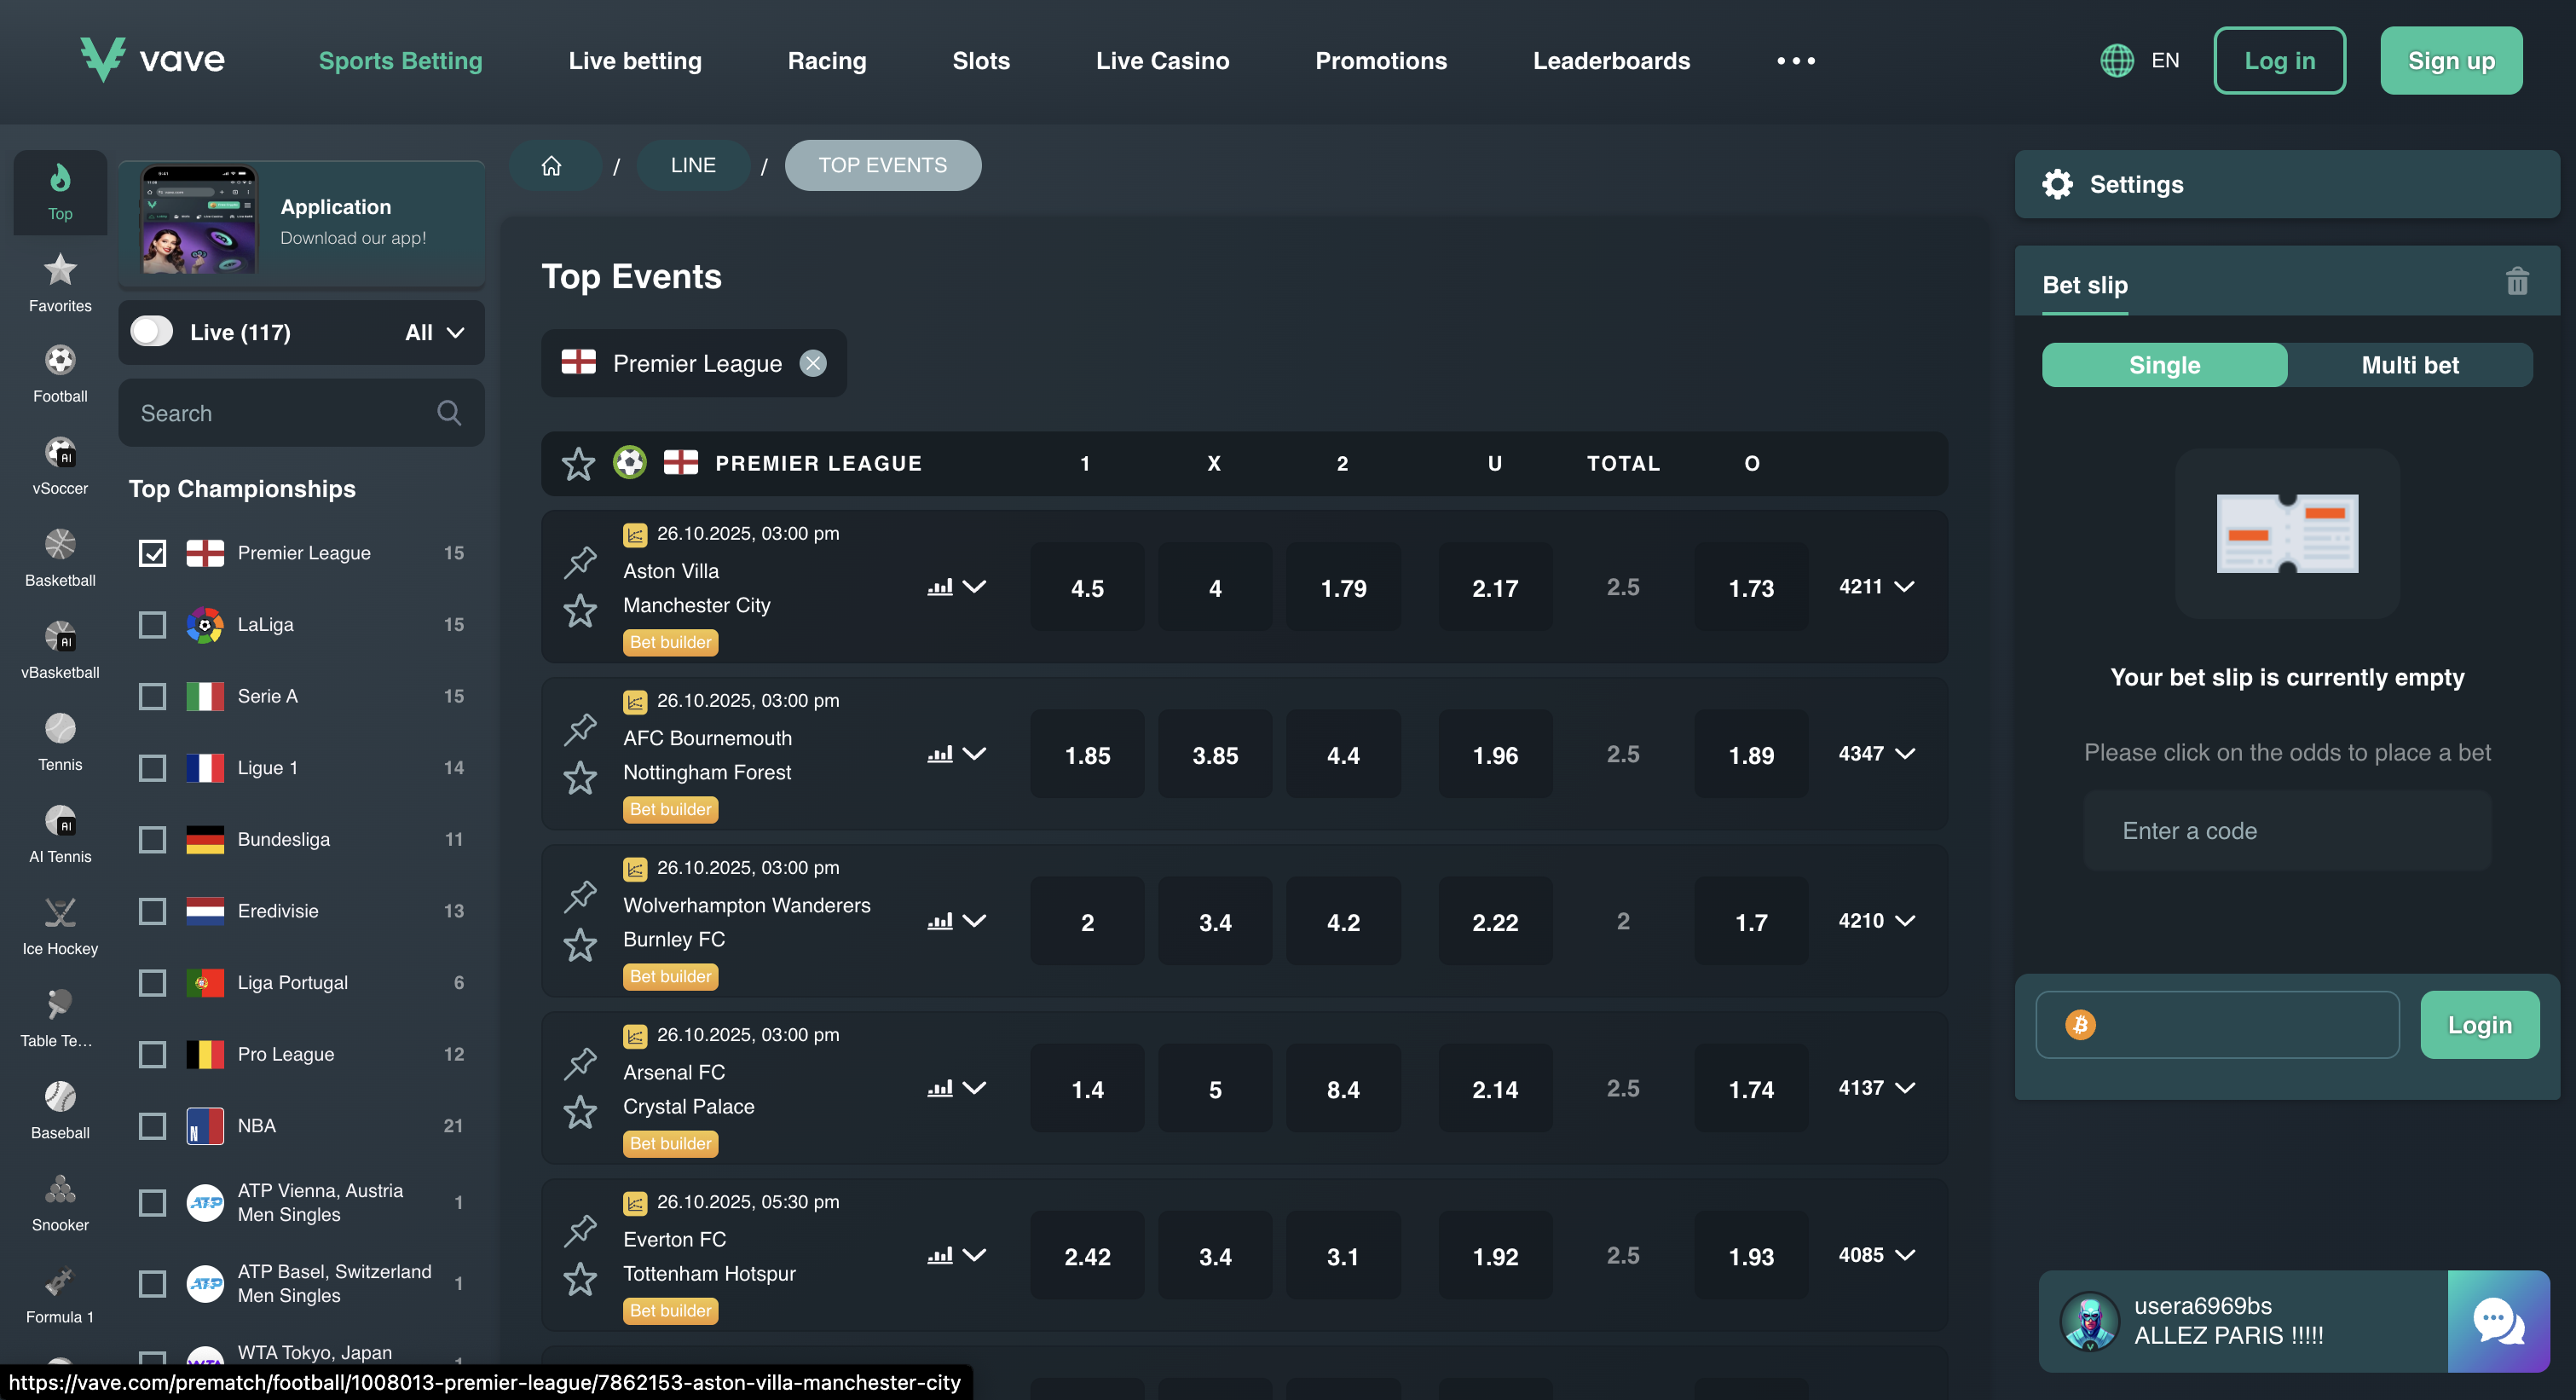Favorite the Arsenal FC vs Crystal Palace match

click(580, 1112)
